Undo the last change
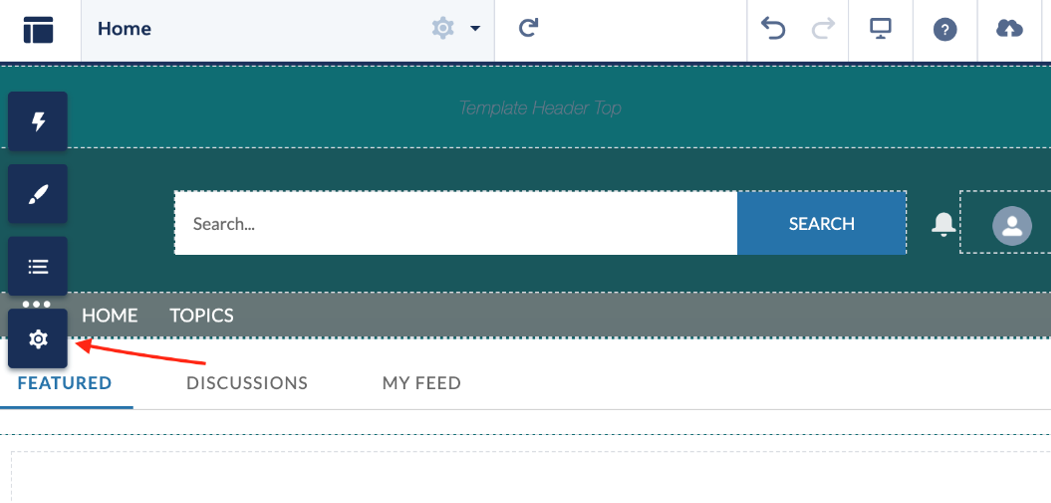The height and width of the screenshot is (503, 1051). (x=773, y=29)
